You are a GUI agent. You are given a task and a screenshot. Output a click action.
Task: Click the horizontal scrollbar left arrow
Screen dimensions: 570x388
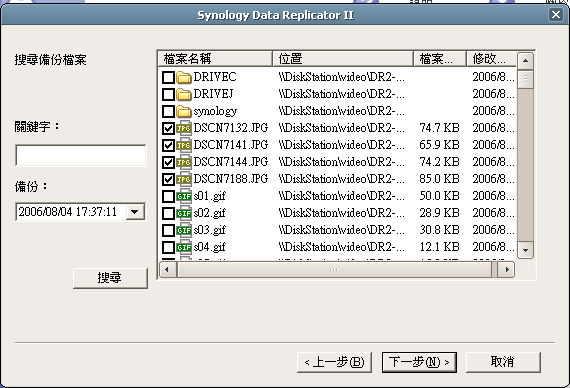[x=167, y=270]
